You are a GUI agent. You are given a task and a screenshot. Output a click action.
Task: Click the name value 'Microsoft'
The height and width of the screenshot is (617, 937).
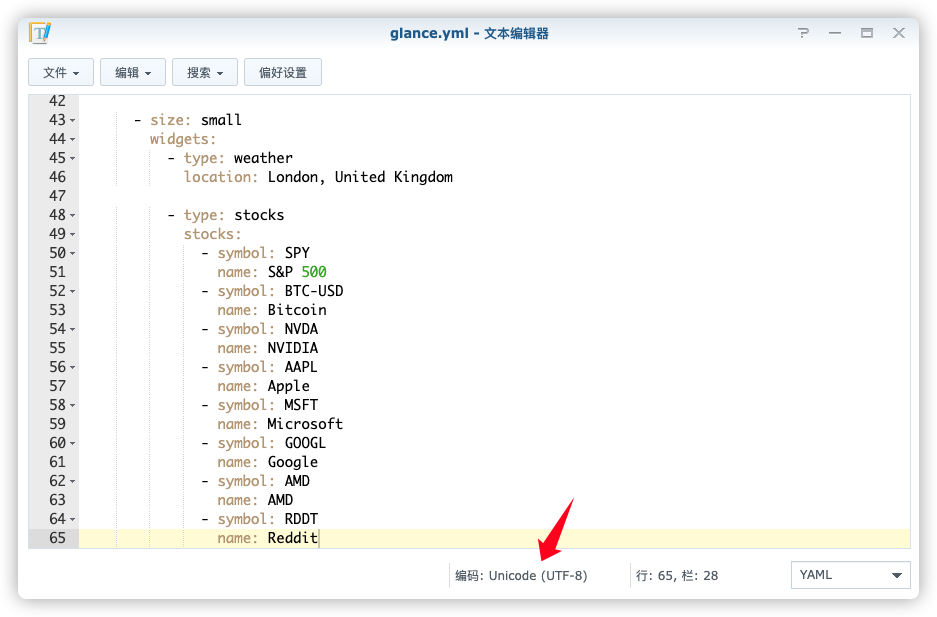(x=305, y=424)
